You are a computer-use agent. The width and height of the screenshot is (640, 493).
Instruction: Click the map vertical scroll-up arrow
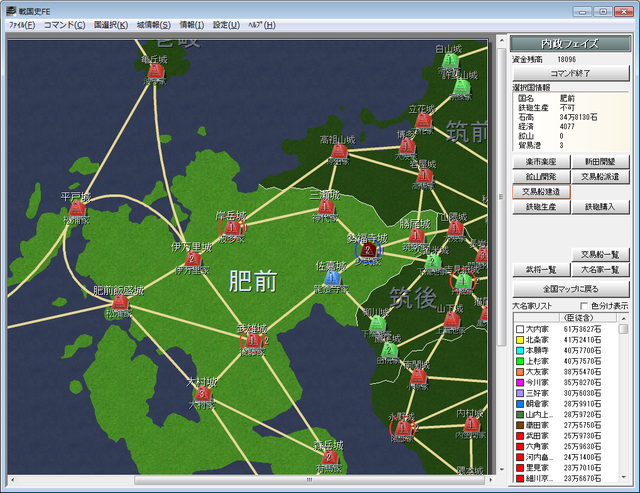point(502,40)
